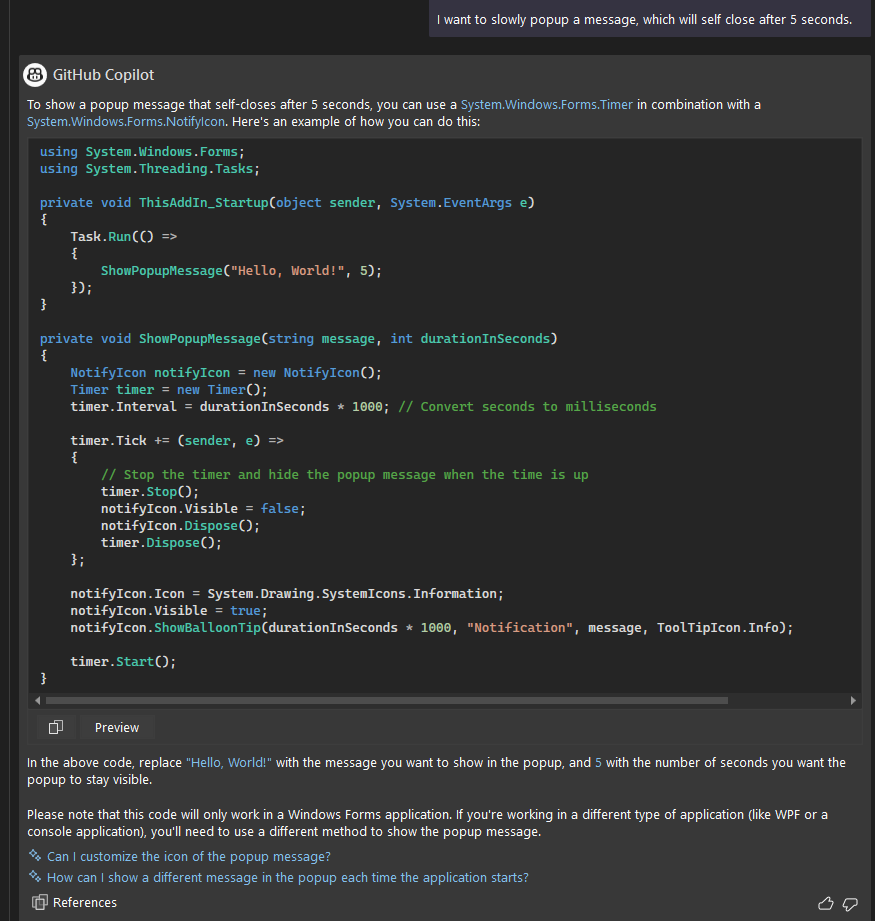Click the GitHub Copilot avatar icon

(35, 75)
